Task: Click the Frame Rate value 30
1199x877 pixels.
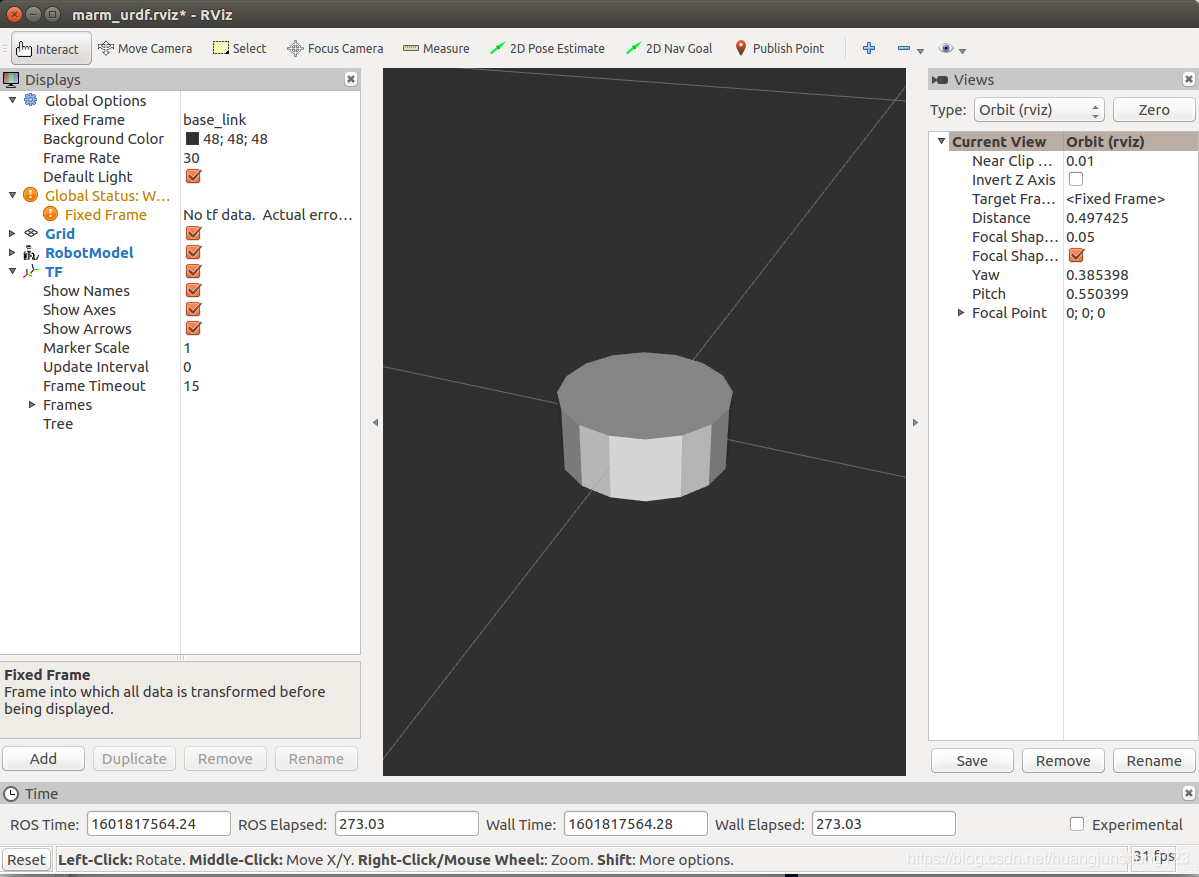Action: click(x=191, y=158)
